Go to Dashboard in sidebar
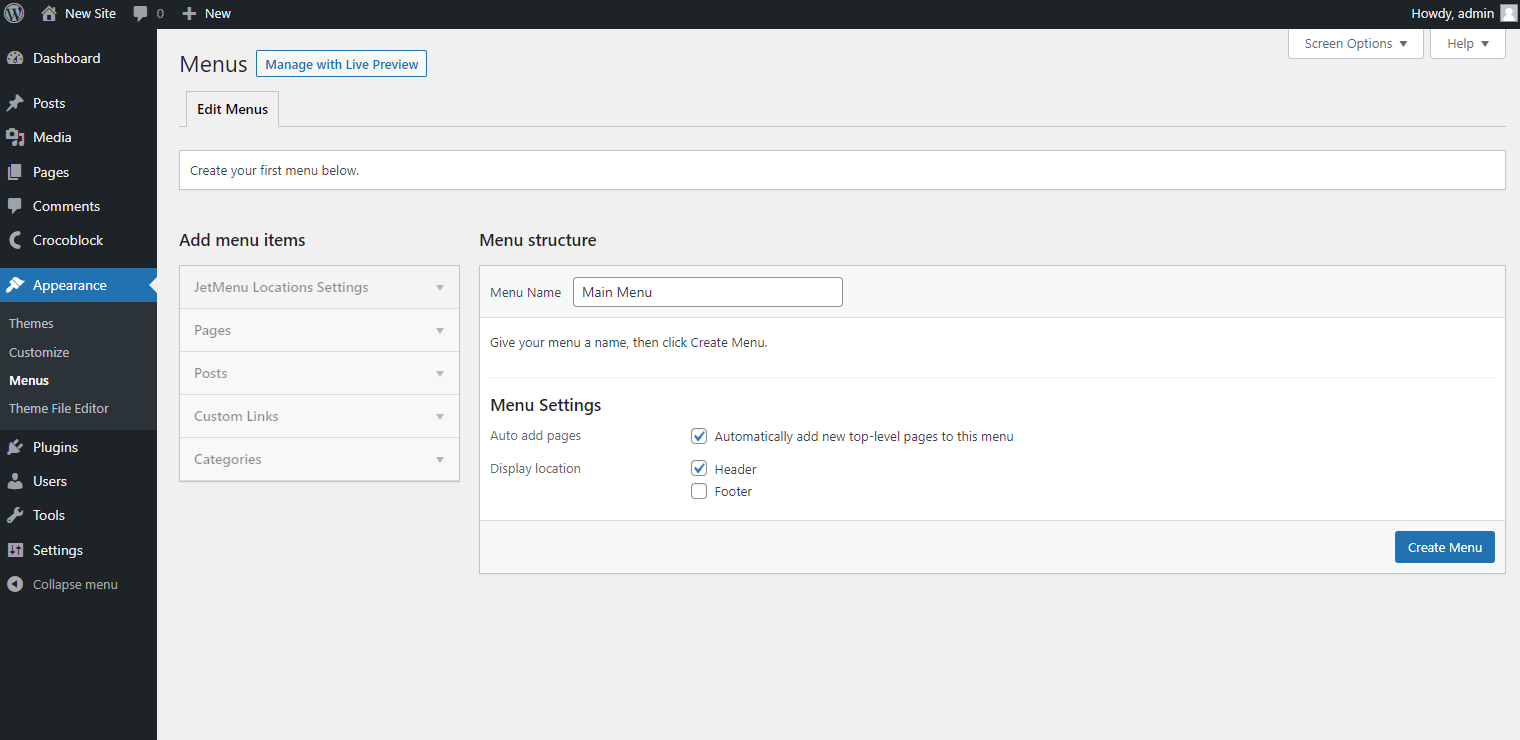The width and height of the screenshot is (1520, 740). (x=66, y=58)
